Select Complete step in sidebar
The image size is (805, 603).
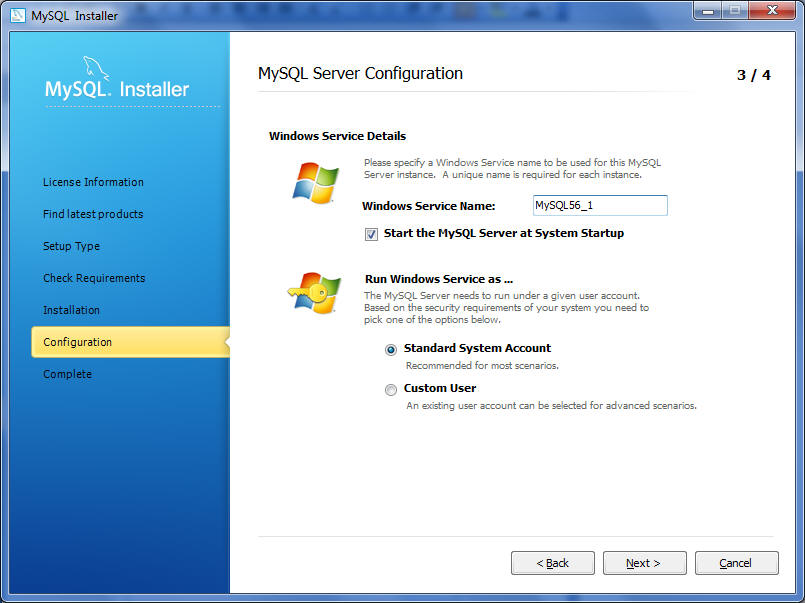click(x=67, y=374)
